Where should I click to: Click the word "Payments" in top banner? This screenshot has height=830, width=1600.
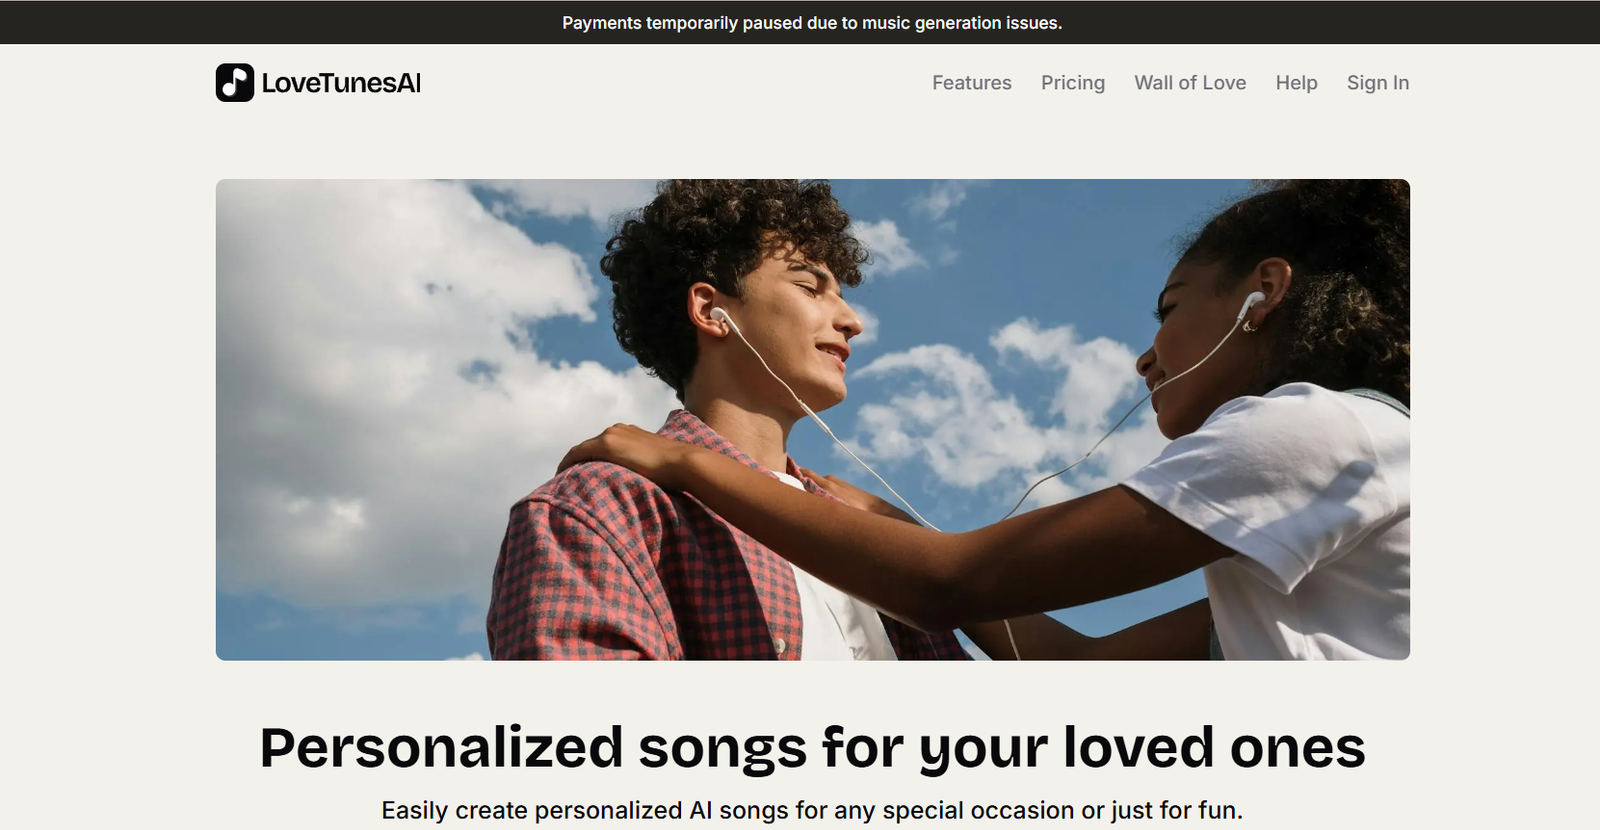(602, 23)
